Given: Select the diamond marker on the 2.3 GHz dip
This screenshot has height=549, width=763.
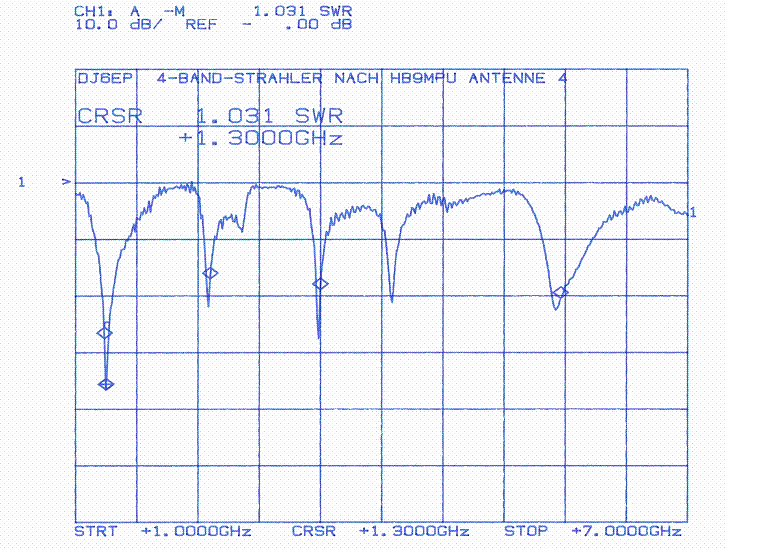Looking at the screenshot, I should coord(210,273).
